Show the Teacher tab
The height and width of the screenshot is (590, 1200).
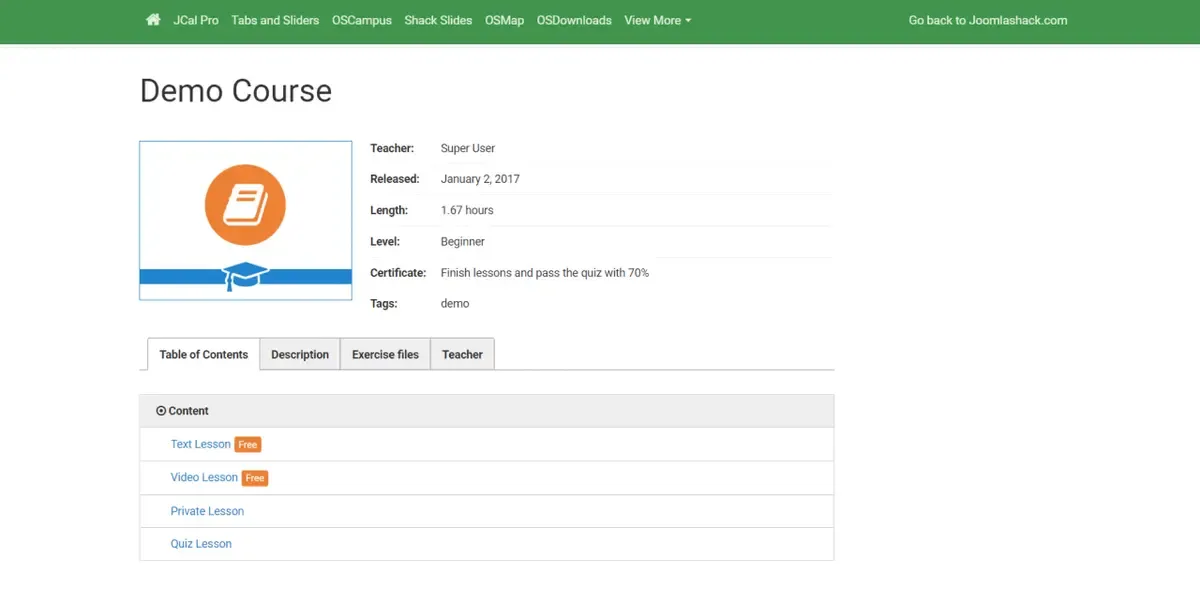462,354
